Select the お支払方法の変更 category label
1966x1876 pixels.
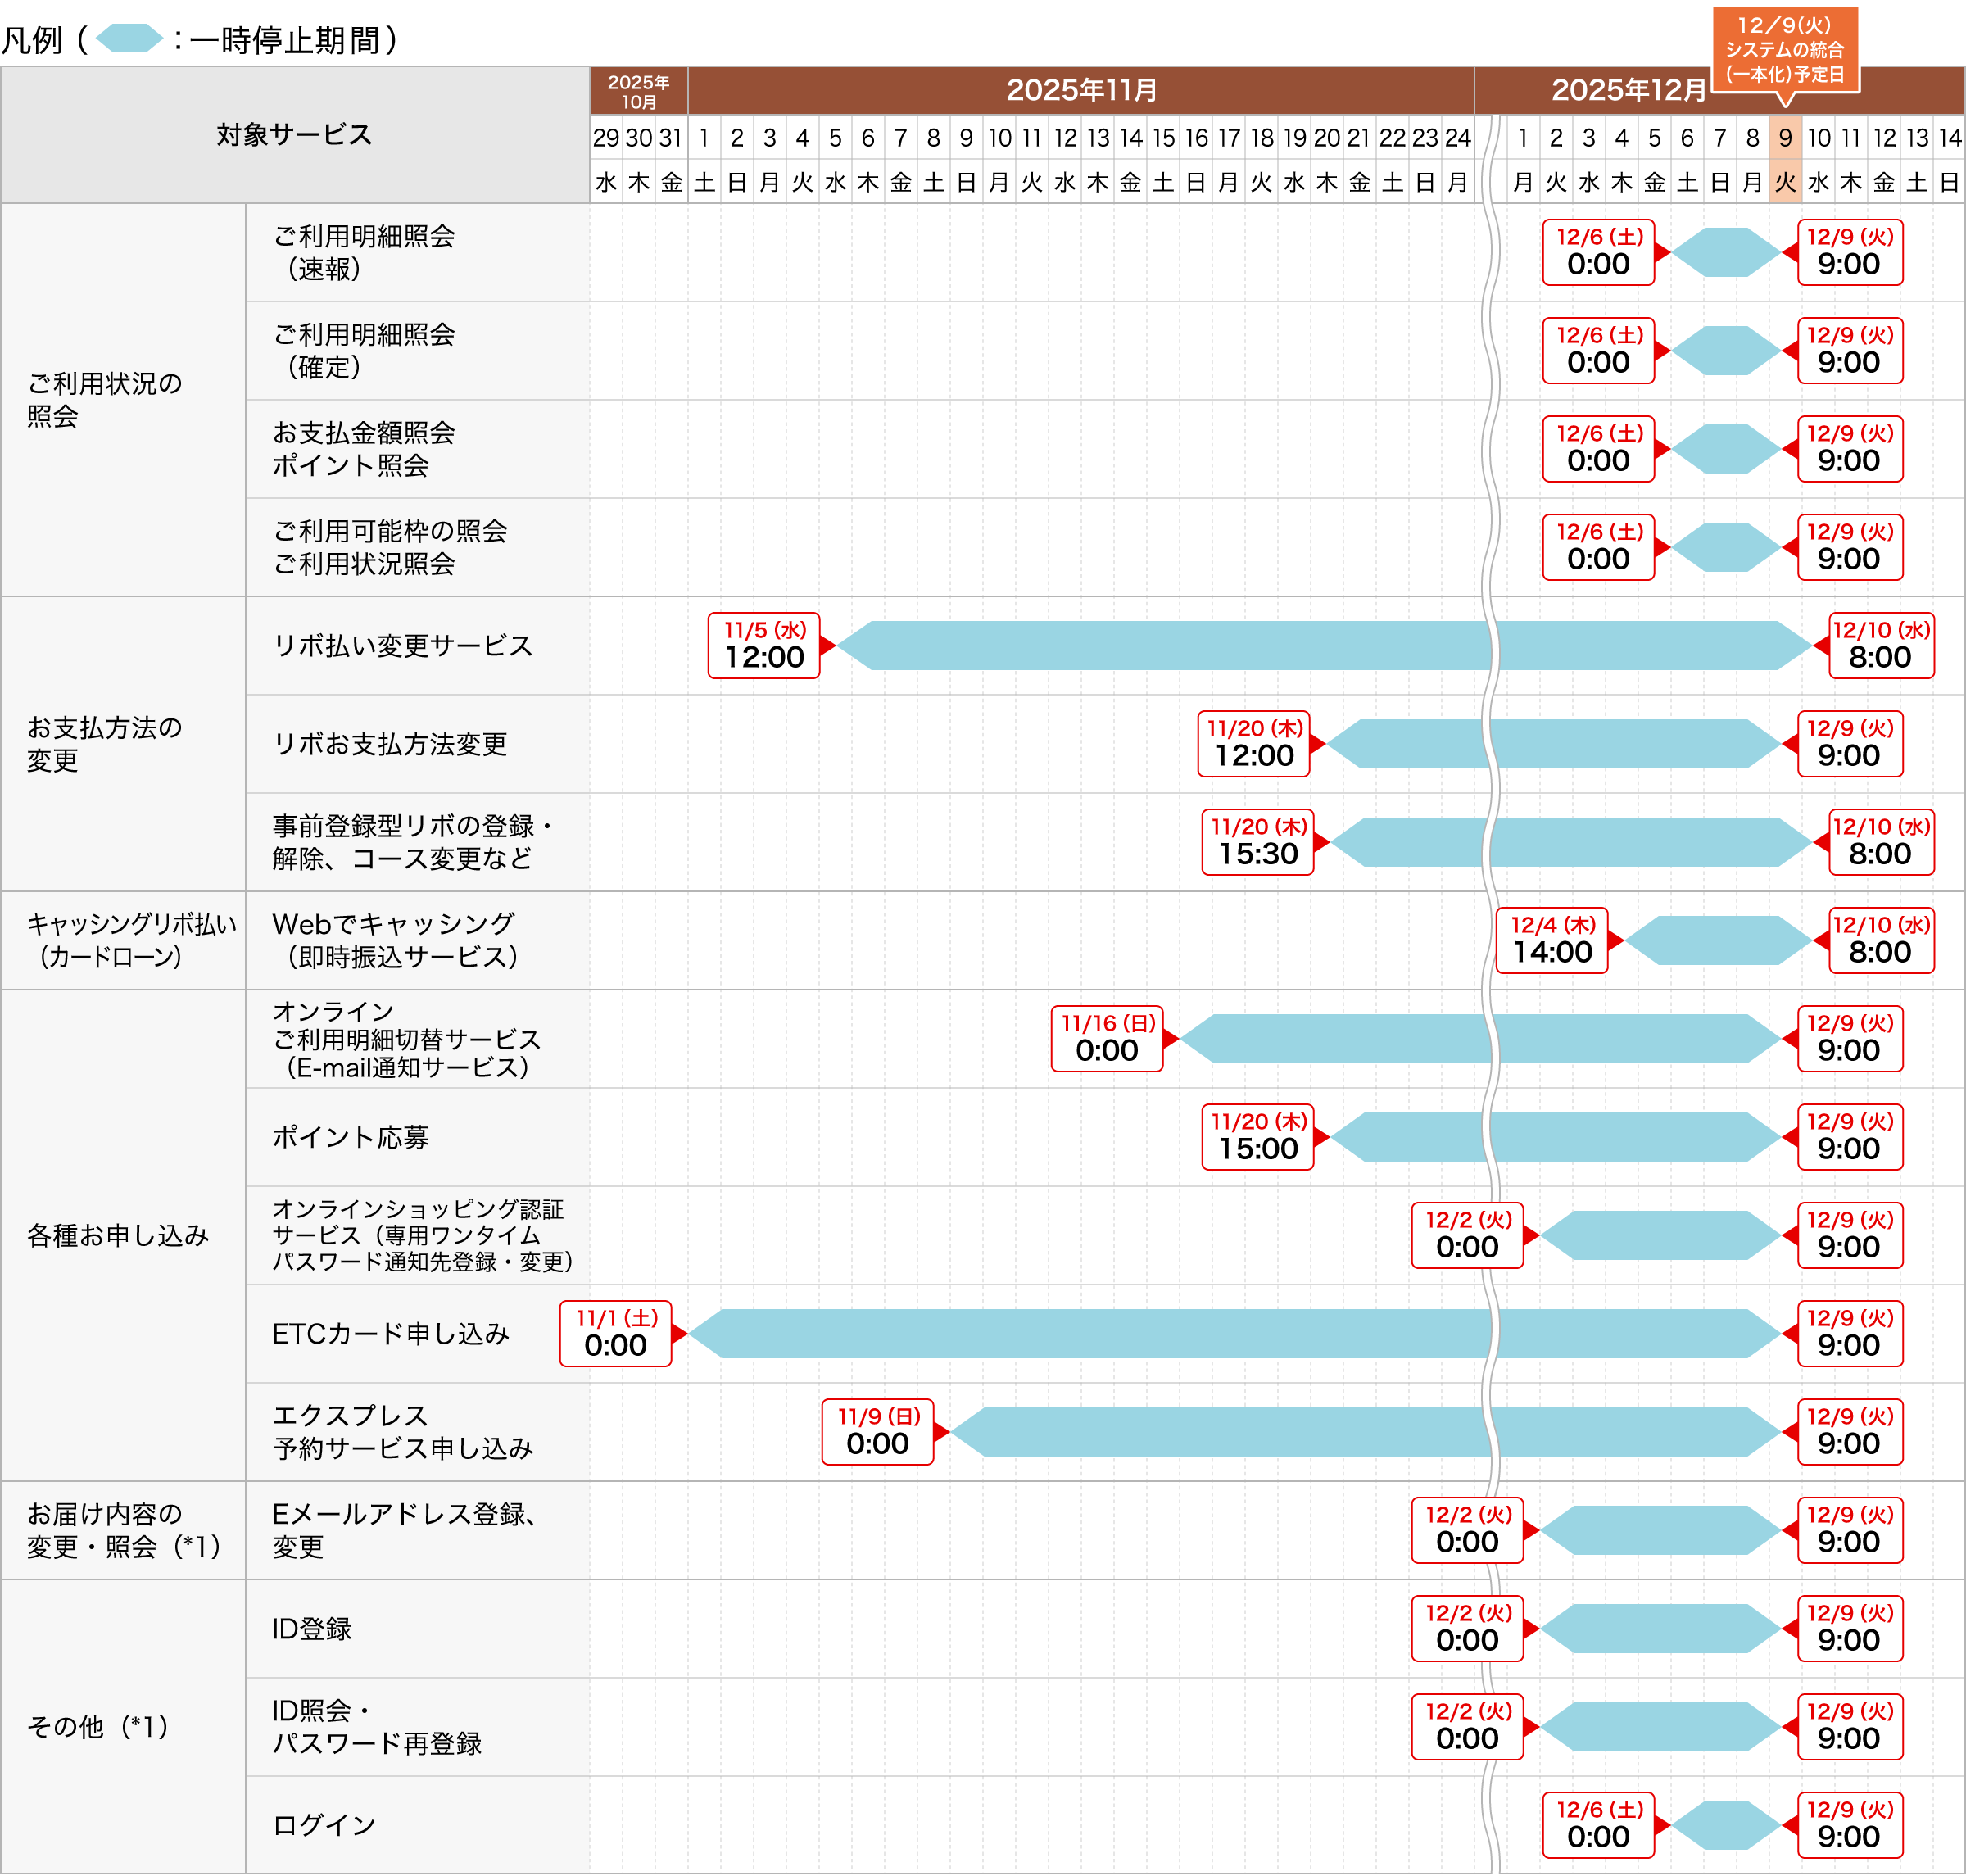tap(105, 744)
